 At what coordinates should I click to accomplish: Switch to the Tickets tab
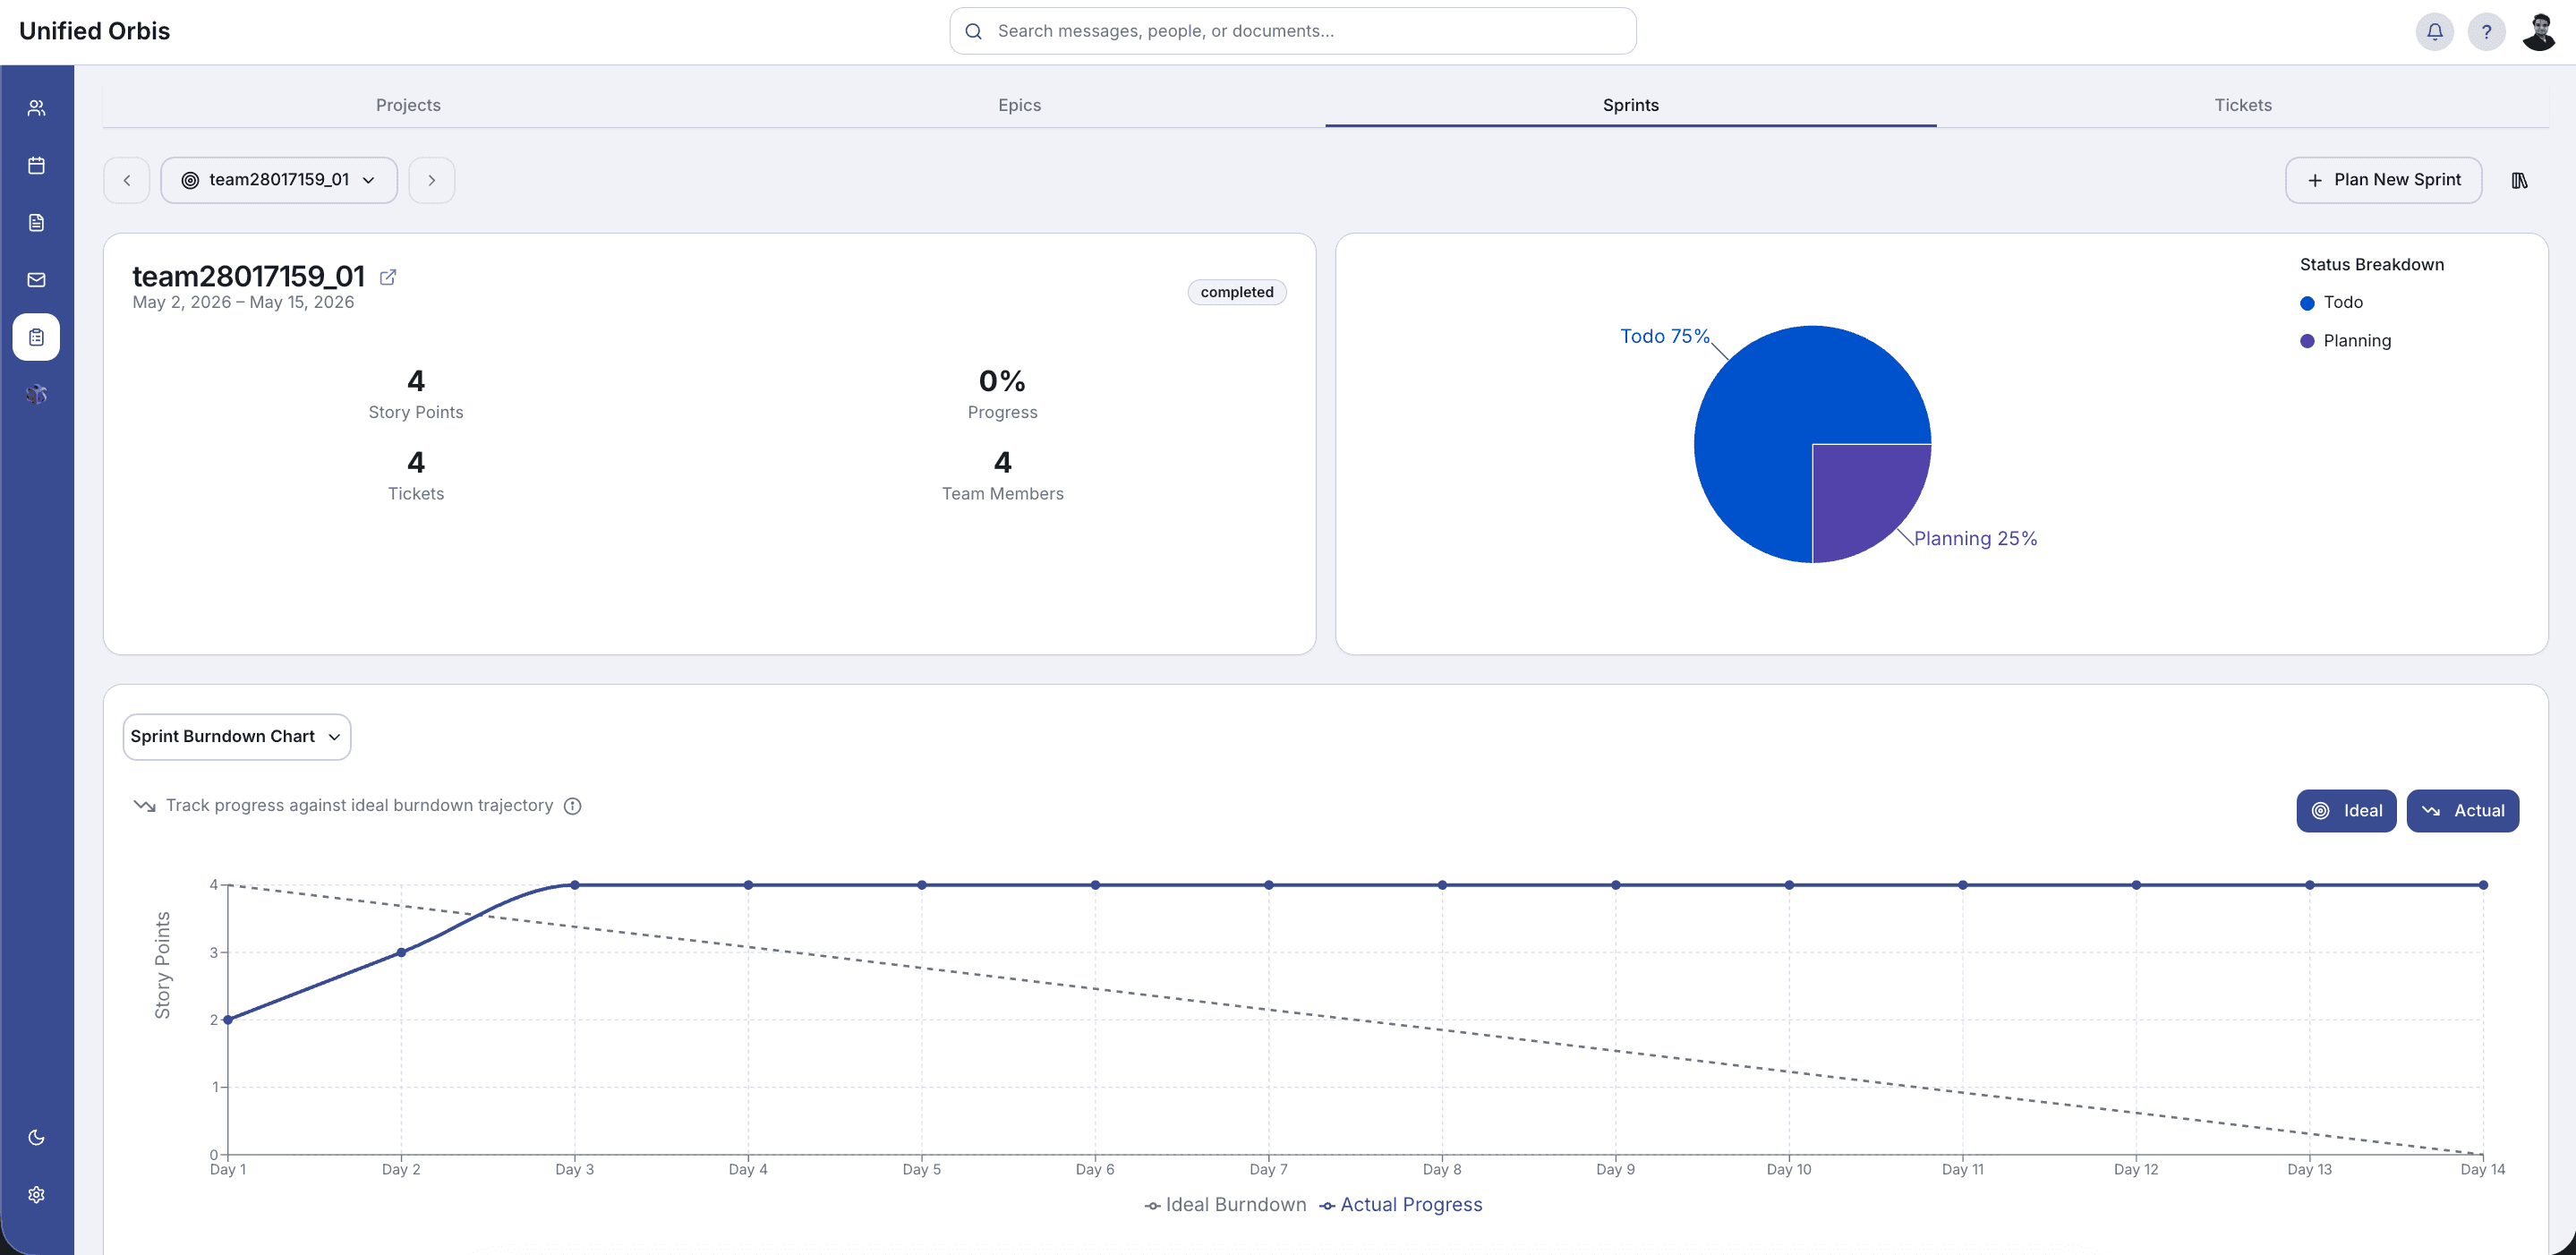2243,105
